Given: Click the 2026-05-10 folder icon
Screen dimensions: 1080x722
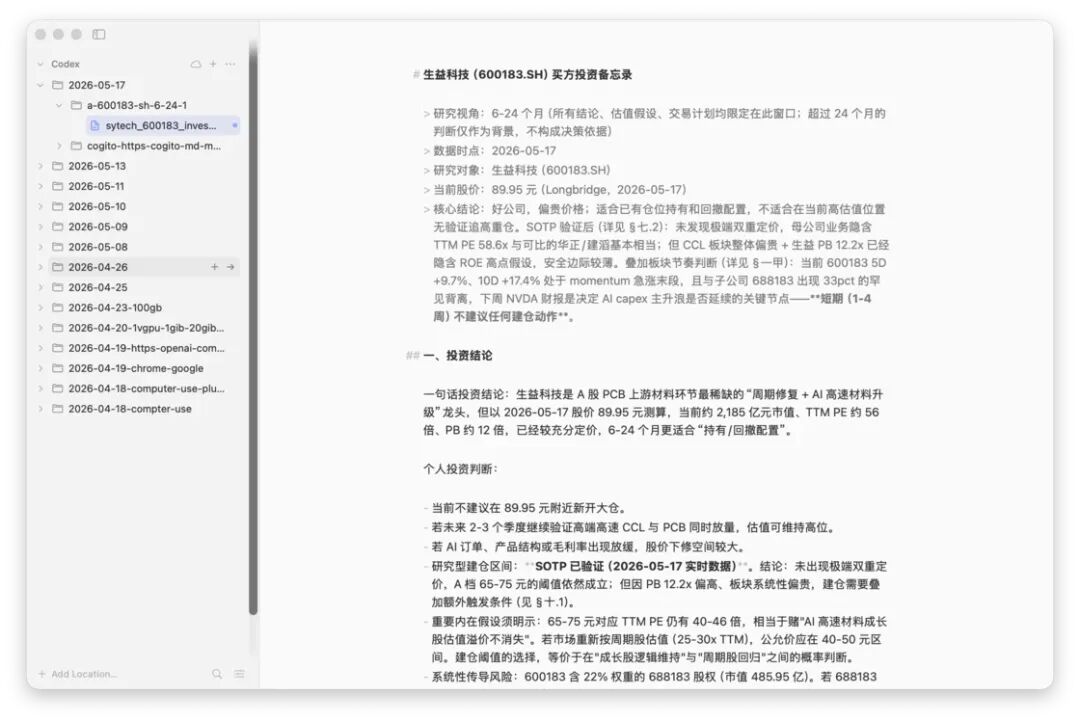Looking at the screenshot, I should [x=58, y=207].
